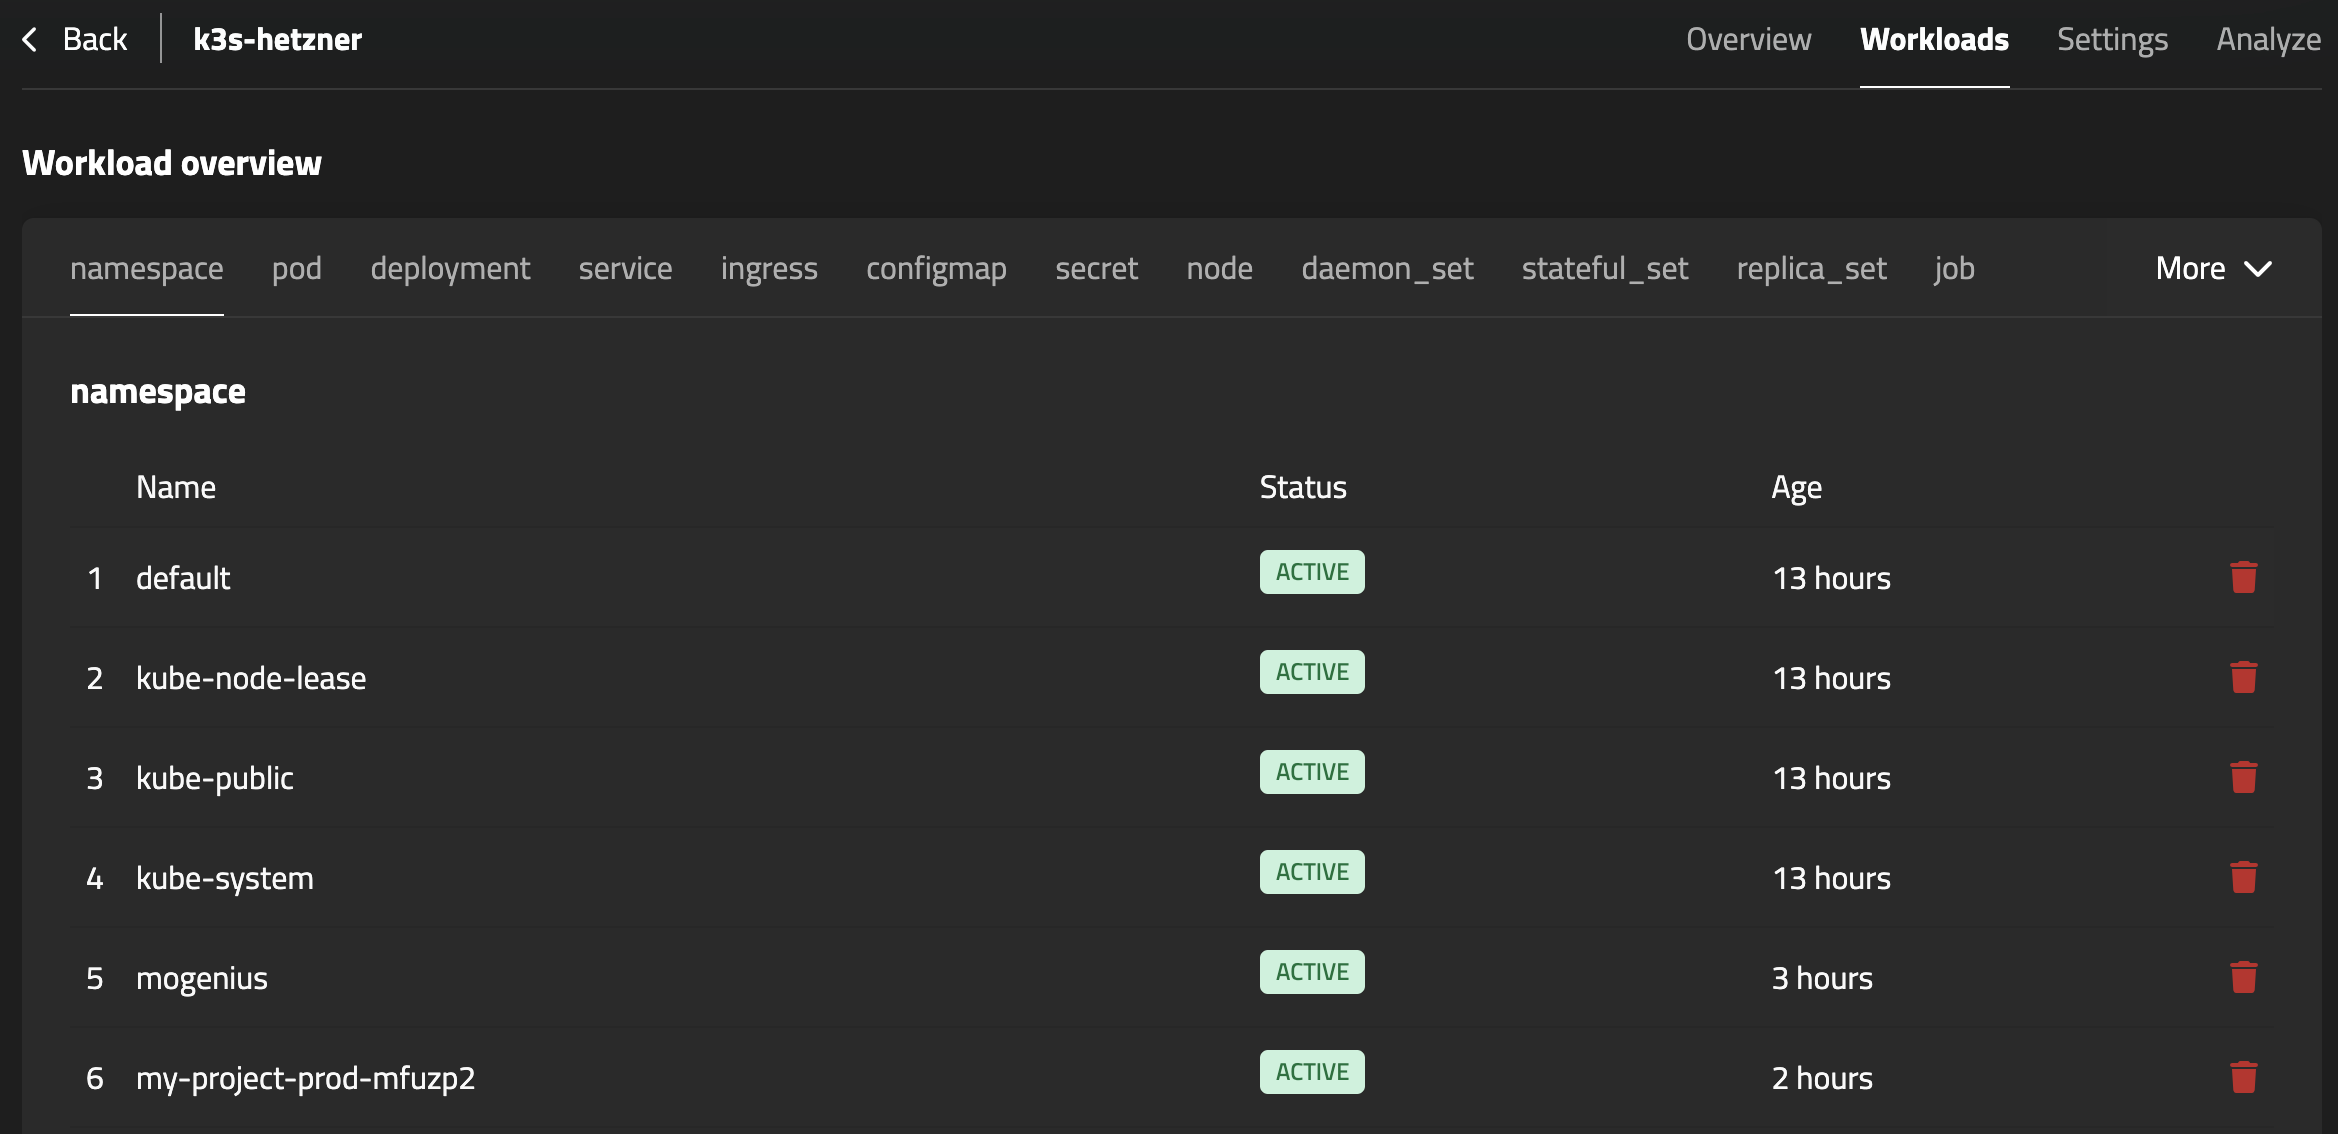Delete mogenius namespace using trash icon
This screenshot has width=2338, height=1134.
click(x=2243, y=977)
